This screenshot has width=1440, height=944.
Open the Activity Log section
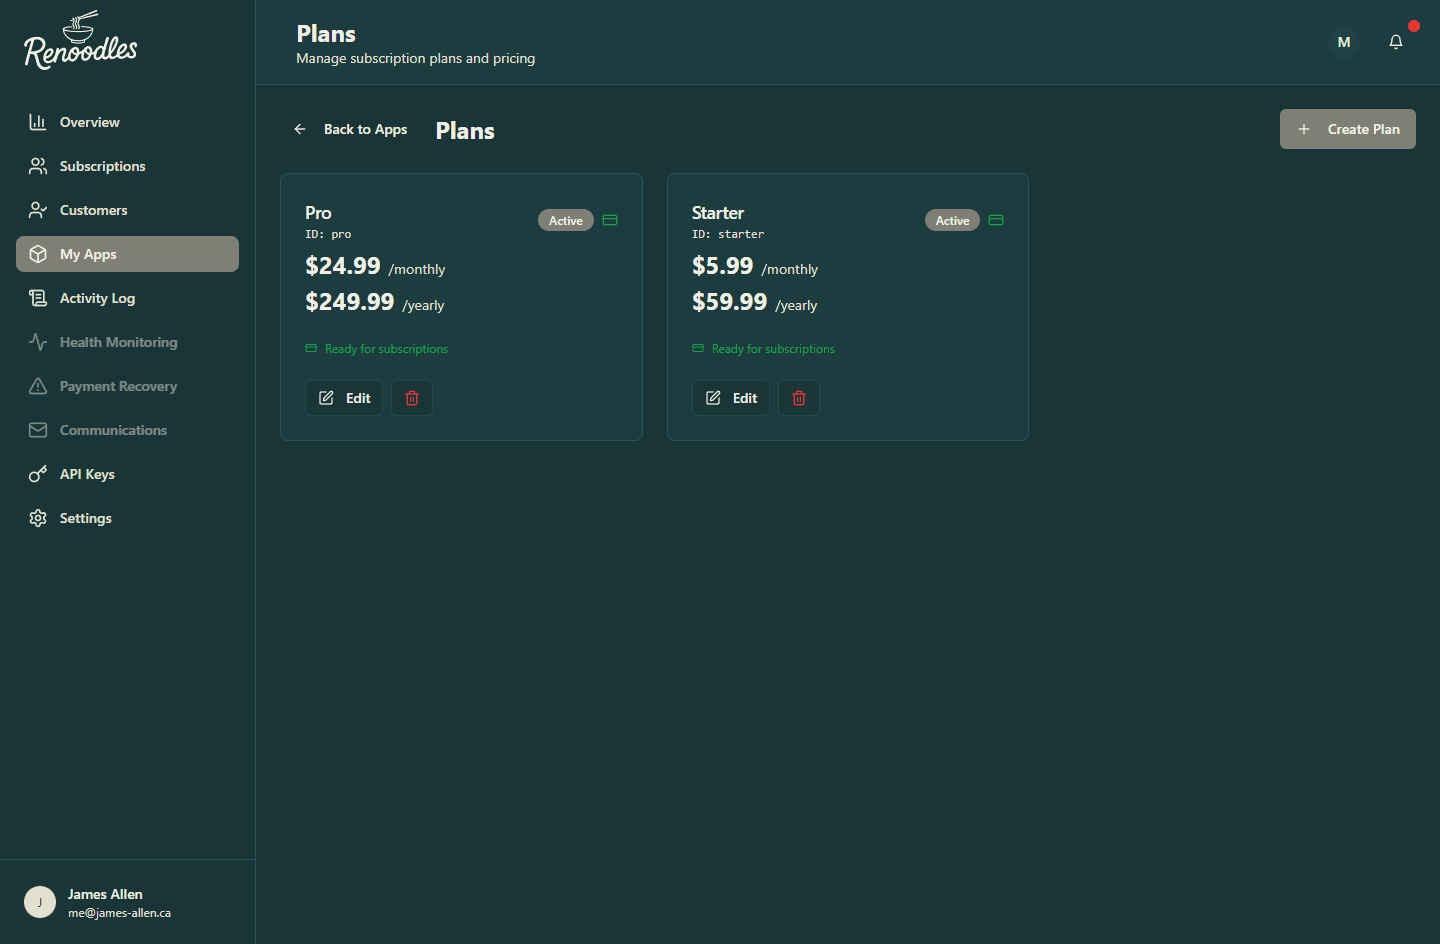tap(97, 298)
